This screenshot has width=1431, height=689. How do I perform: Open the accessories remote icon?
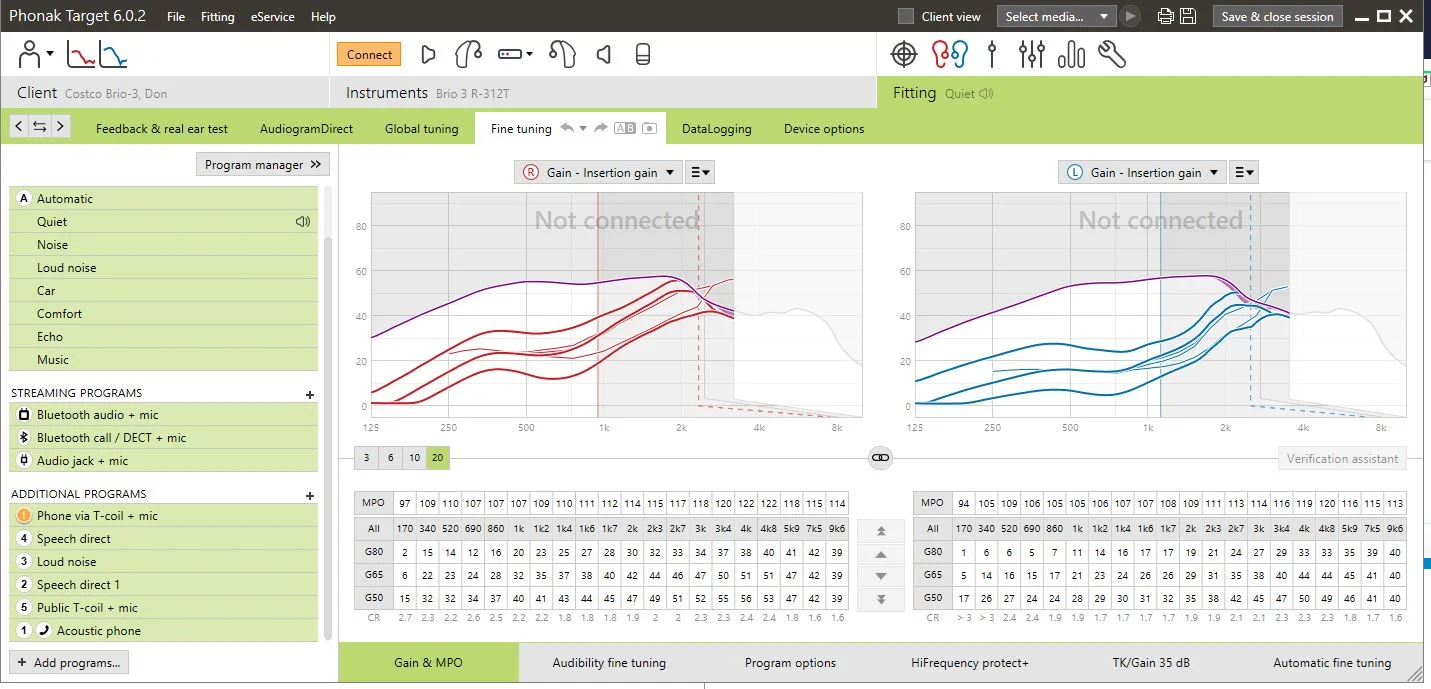(643, 55)
